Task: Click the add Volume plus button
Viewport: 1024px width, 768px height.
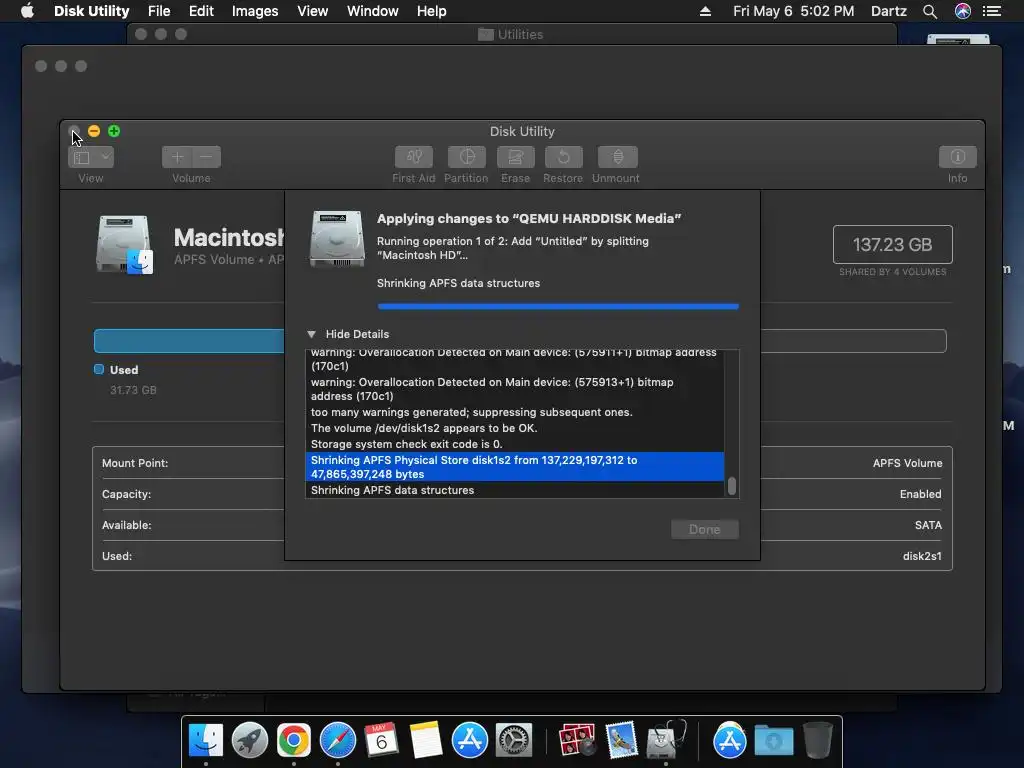Action: [x=176, y=157]
